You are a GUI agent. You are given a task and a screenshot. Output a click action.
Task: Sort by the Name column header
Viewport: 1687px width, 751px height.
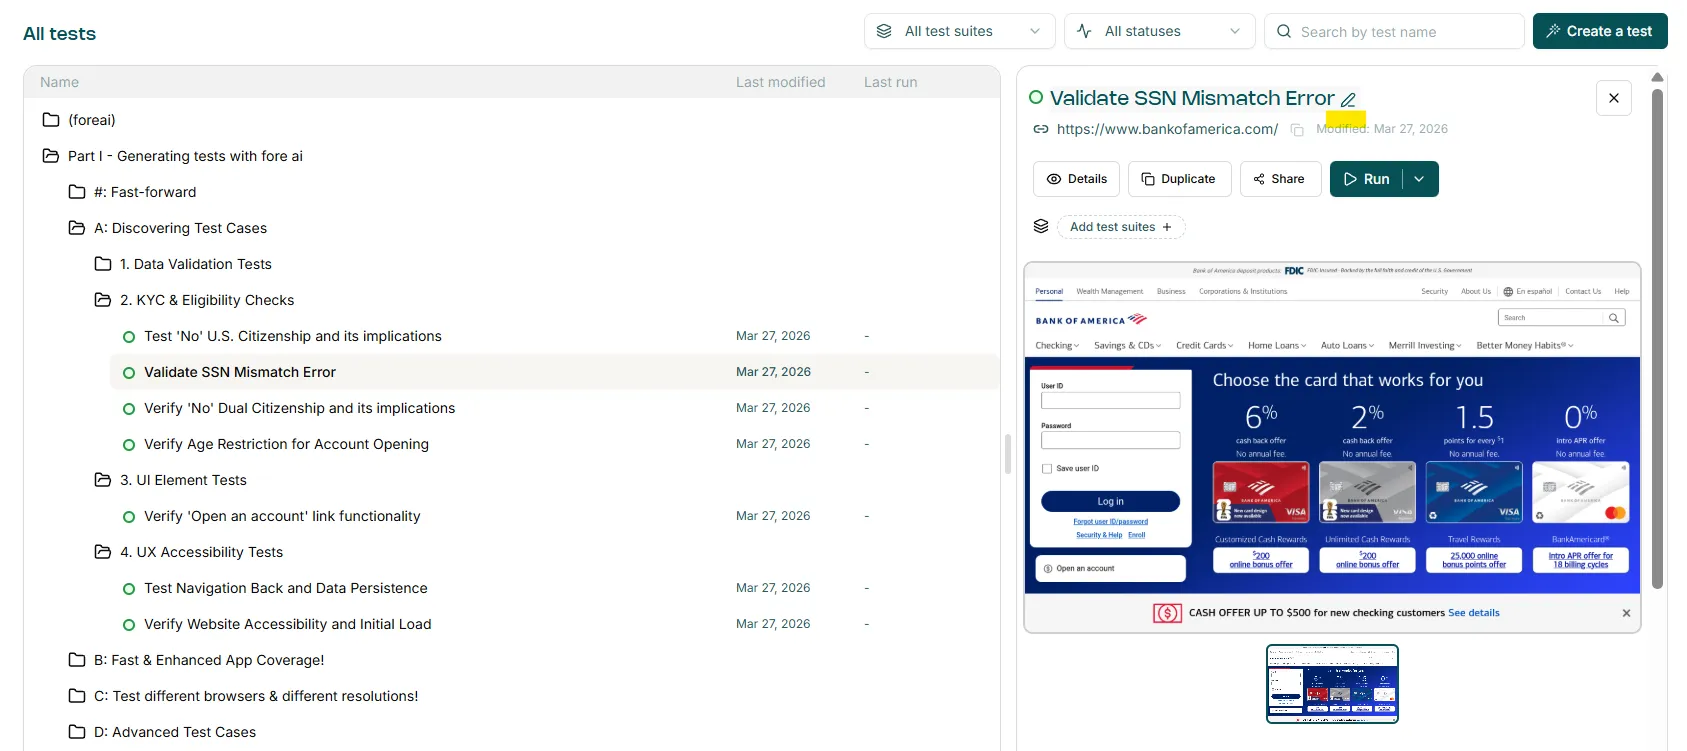[x=59, y=82]
